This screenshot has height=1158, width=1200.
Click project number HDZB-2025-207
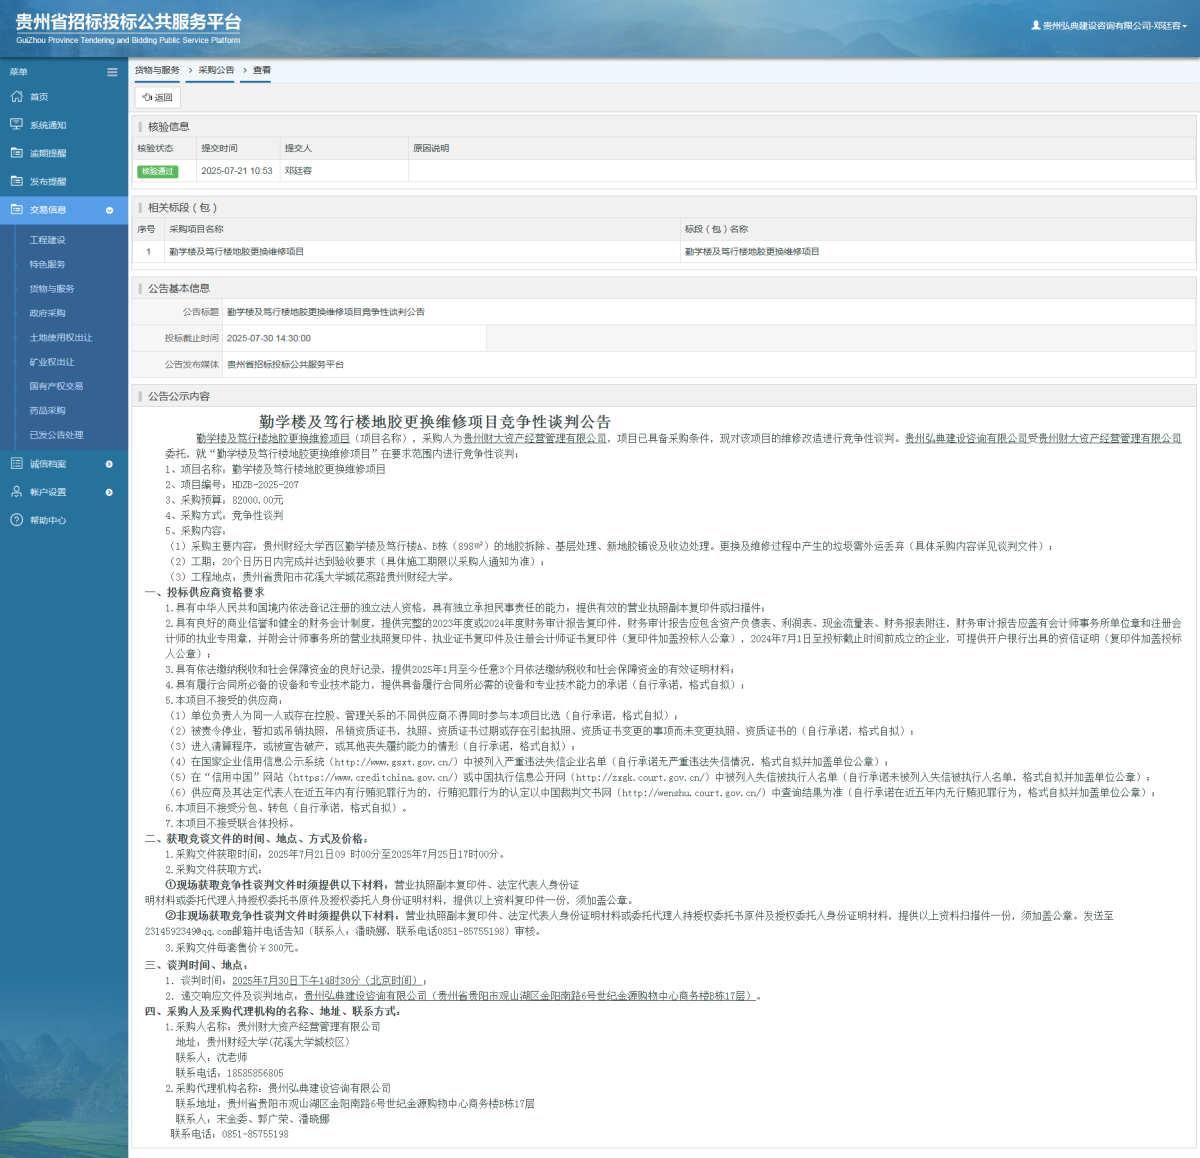point(265,485)
